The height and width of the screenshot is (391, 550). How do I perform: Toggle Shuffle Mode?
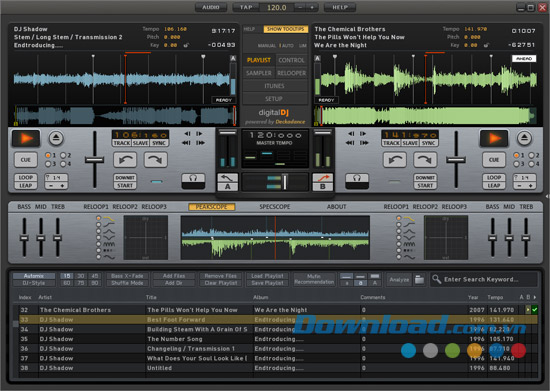pyautogui.click(x=127, y=283)
